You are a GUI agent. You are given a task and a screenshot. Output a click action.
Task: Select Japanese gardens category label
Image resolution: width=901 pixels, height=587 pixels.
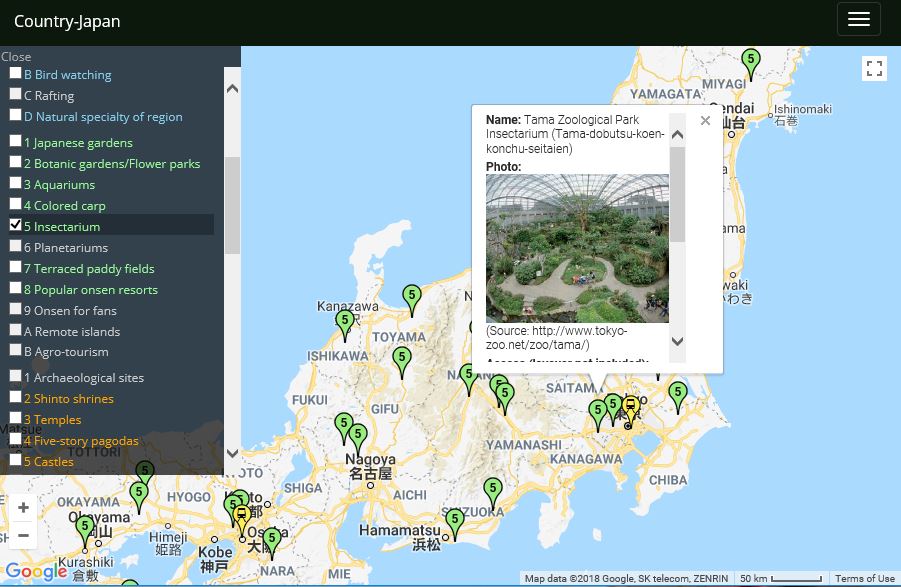78,143
